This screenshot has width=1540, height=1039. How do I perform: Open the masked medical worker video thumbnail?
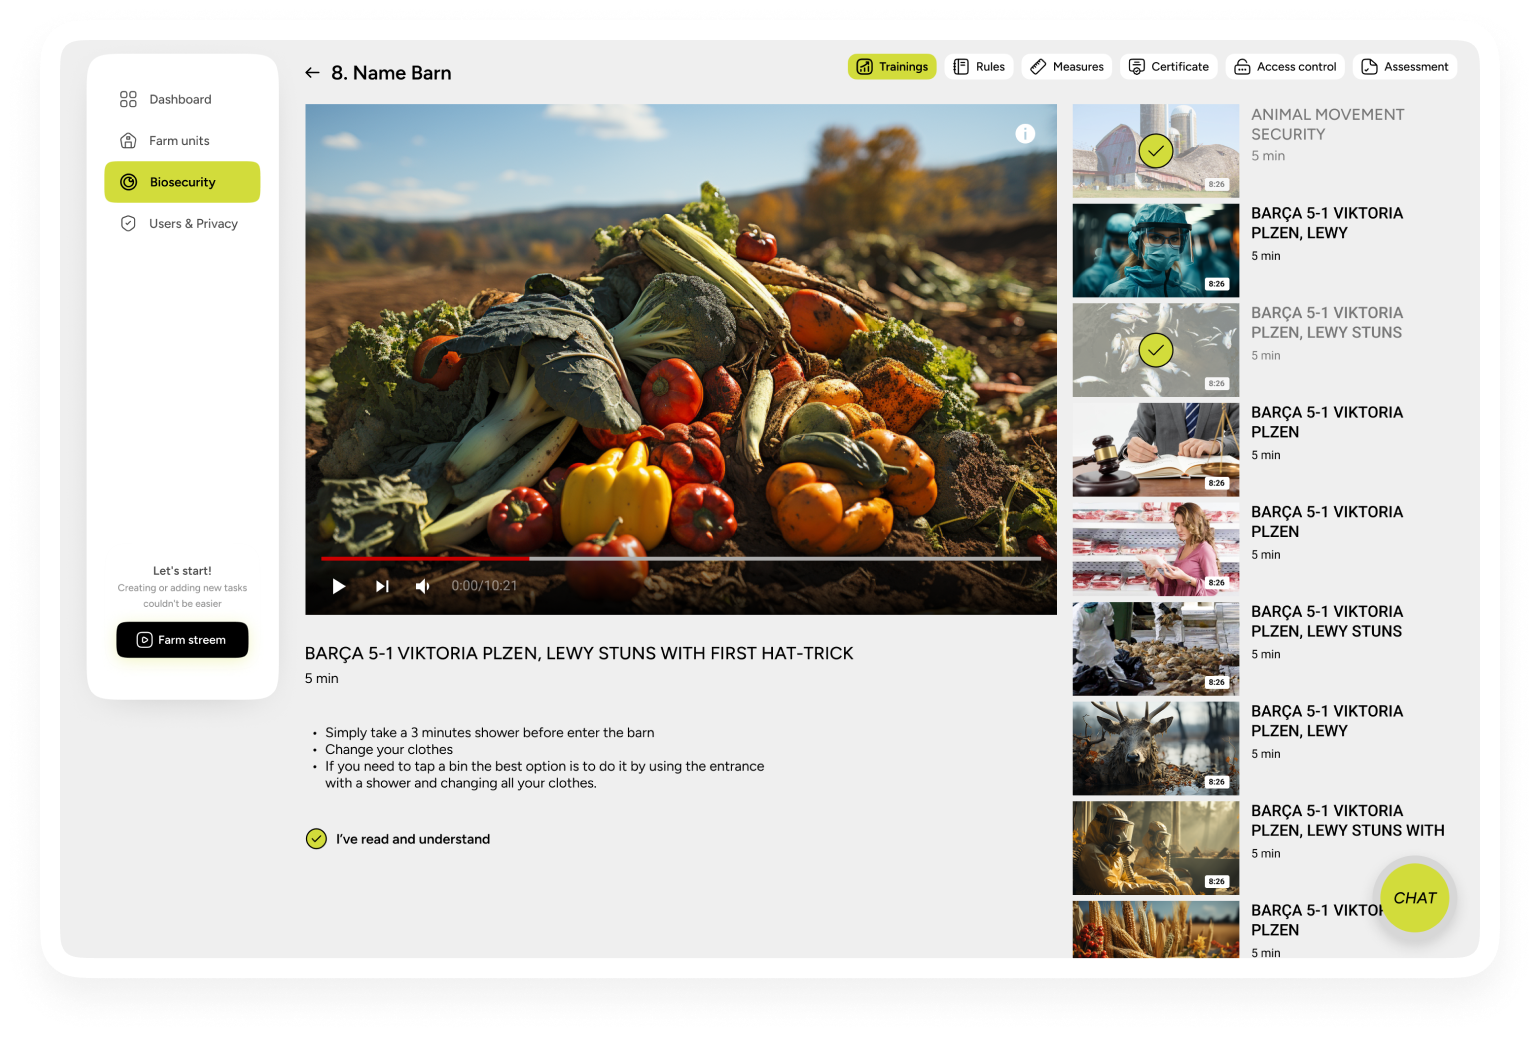pos(1156,251)
